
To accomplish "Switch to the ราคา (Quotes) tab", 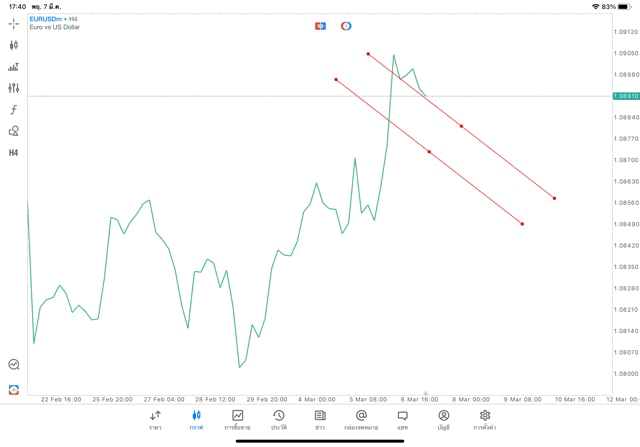I will pyautogui.click(x=156, y=419).
